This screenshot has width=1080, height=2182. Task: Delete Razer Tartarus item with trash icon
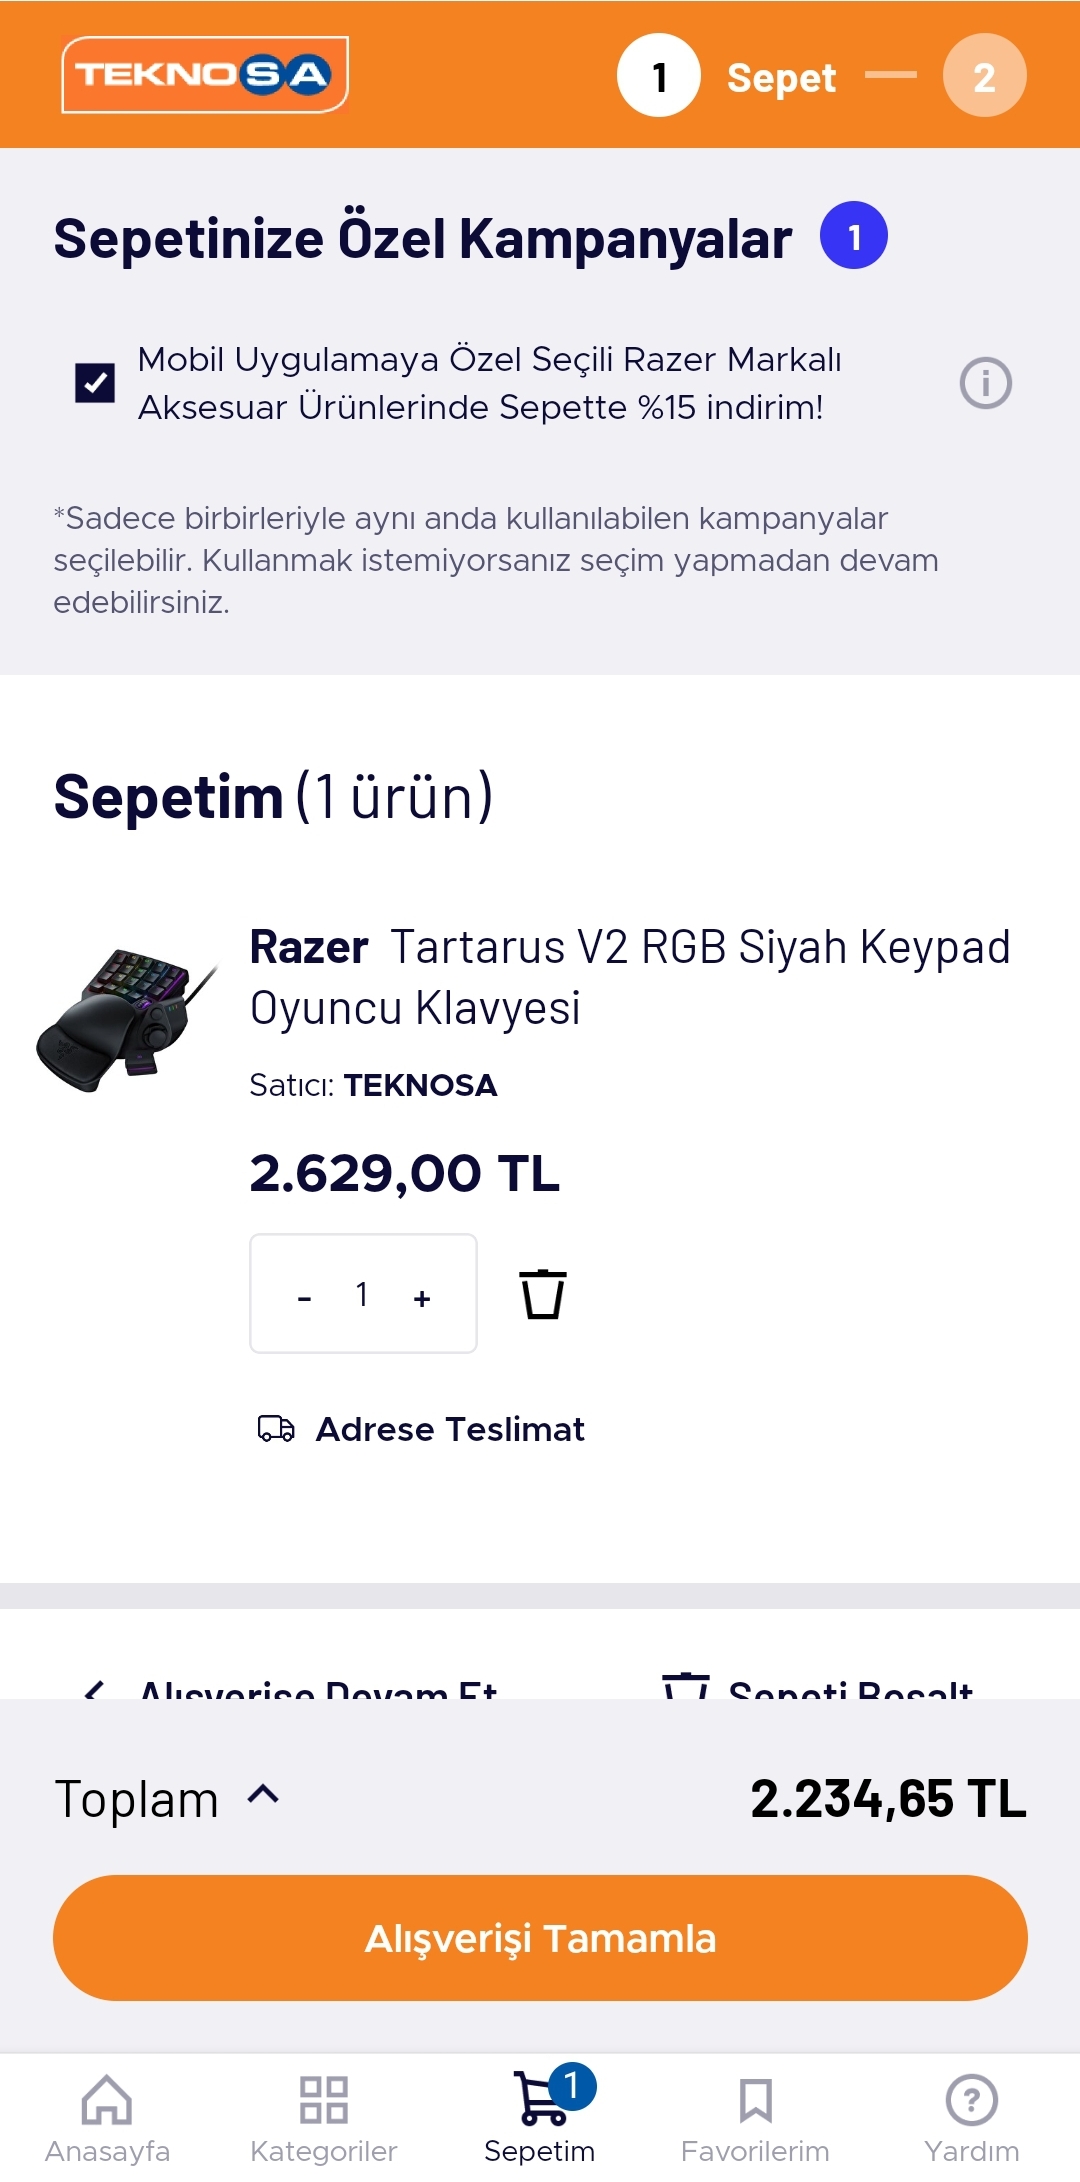pyautogui.click(x=543, y=1295)
